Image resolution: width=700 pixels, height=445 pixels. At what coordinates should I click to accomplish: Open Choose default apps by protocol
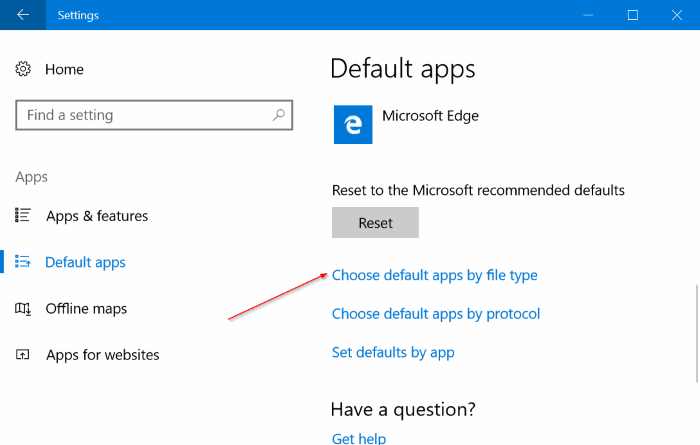coord(436,314)
